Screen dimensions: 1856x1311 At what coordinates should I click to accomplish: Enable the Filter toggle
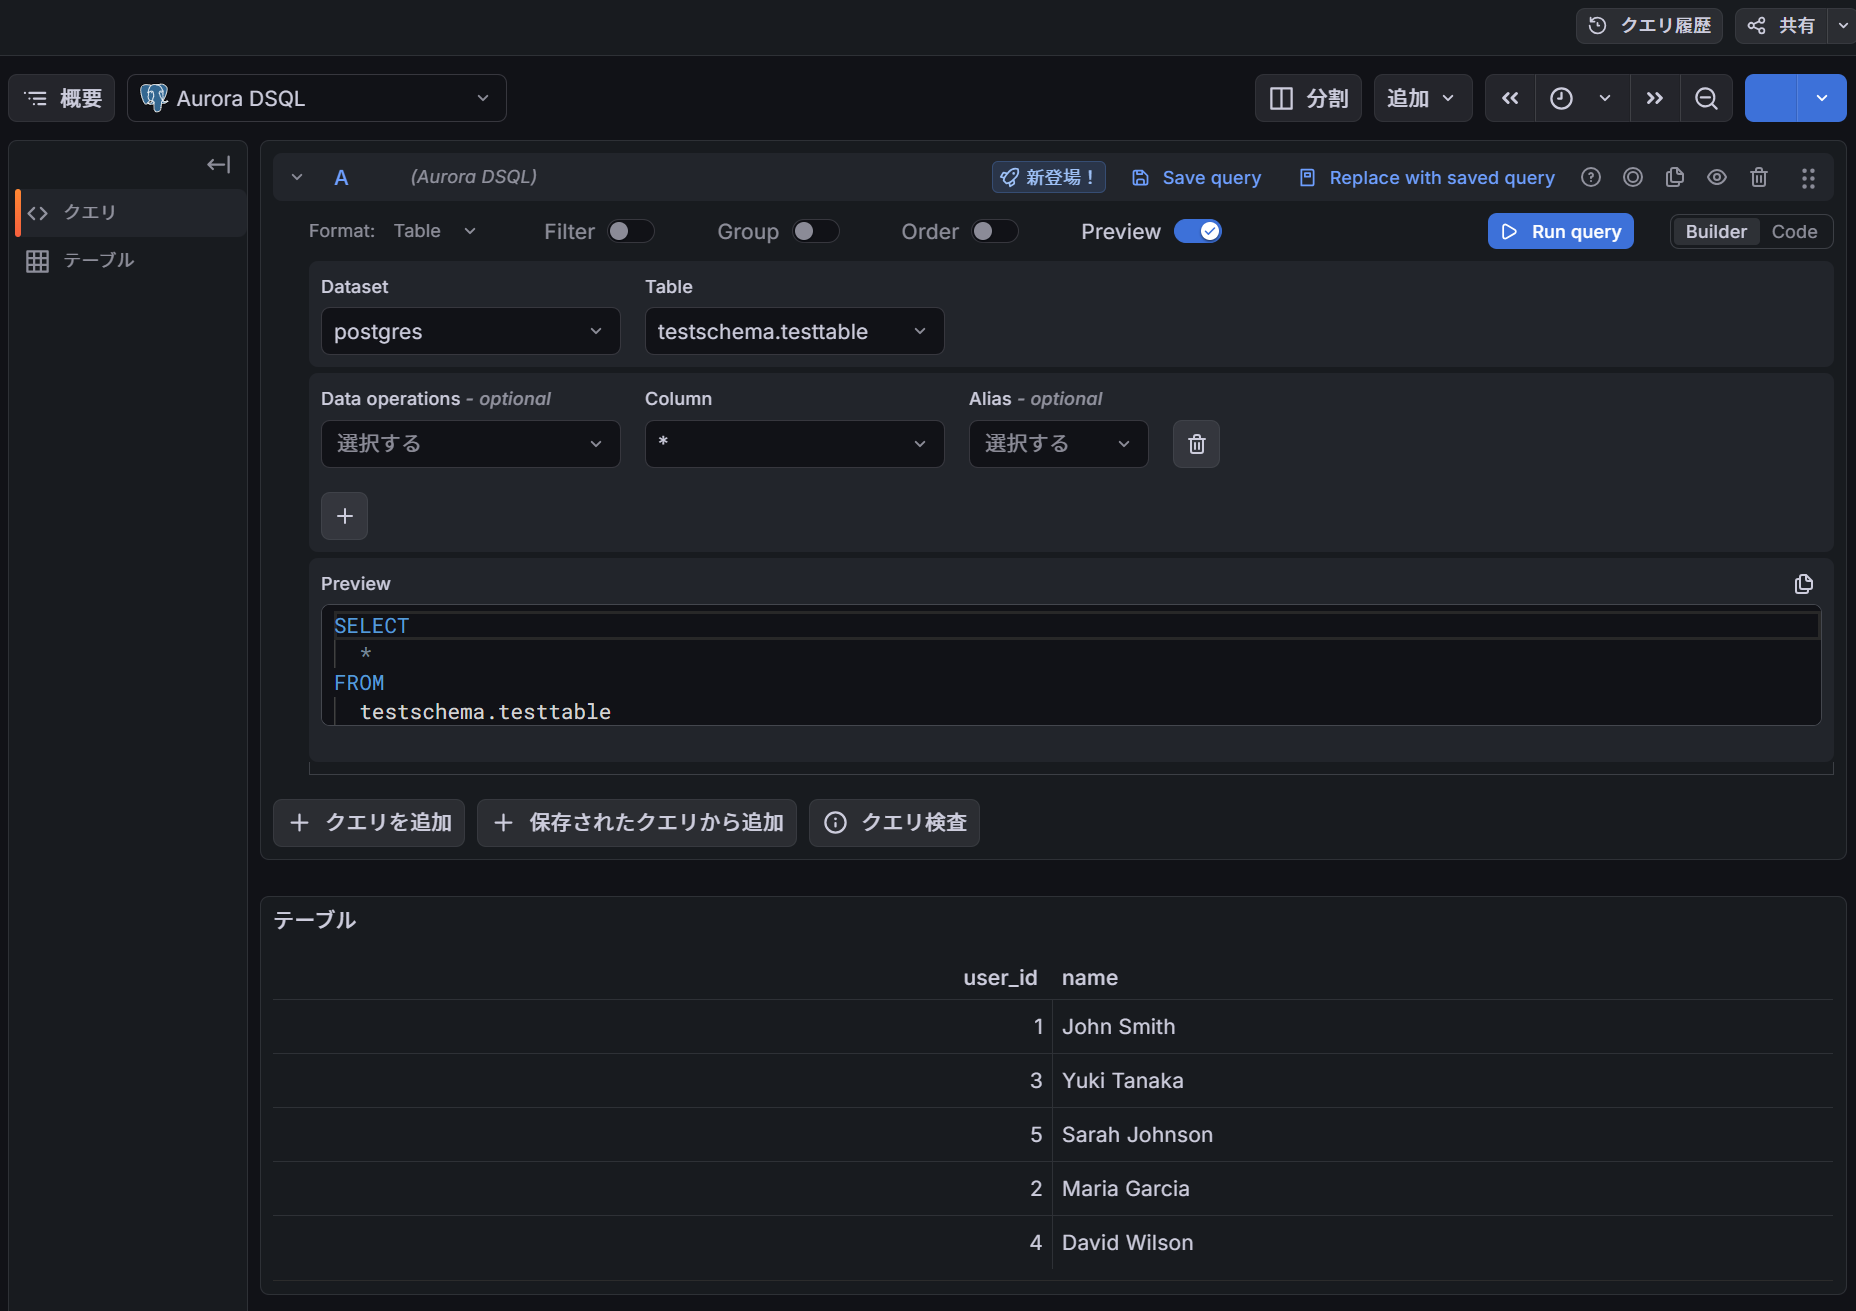coord(631,230)
